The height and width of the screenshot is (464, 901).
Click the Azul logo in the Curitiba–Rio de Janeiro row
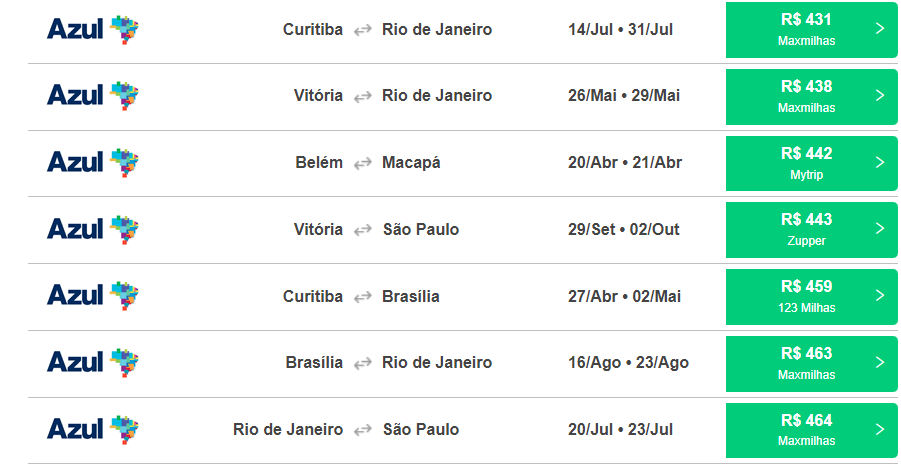click(x=93, y=30)
